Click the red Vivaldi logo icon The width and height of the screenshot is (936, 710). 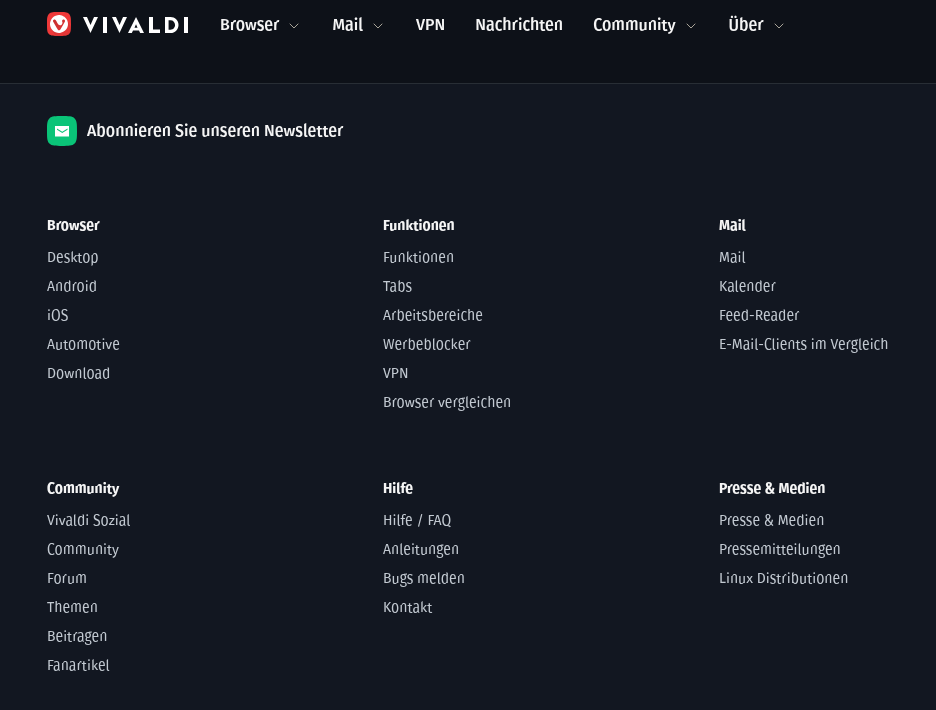[59, 24]
